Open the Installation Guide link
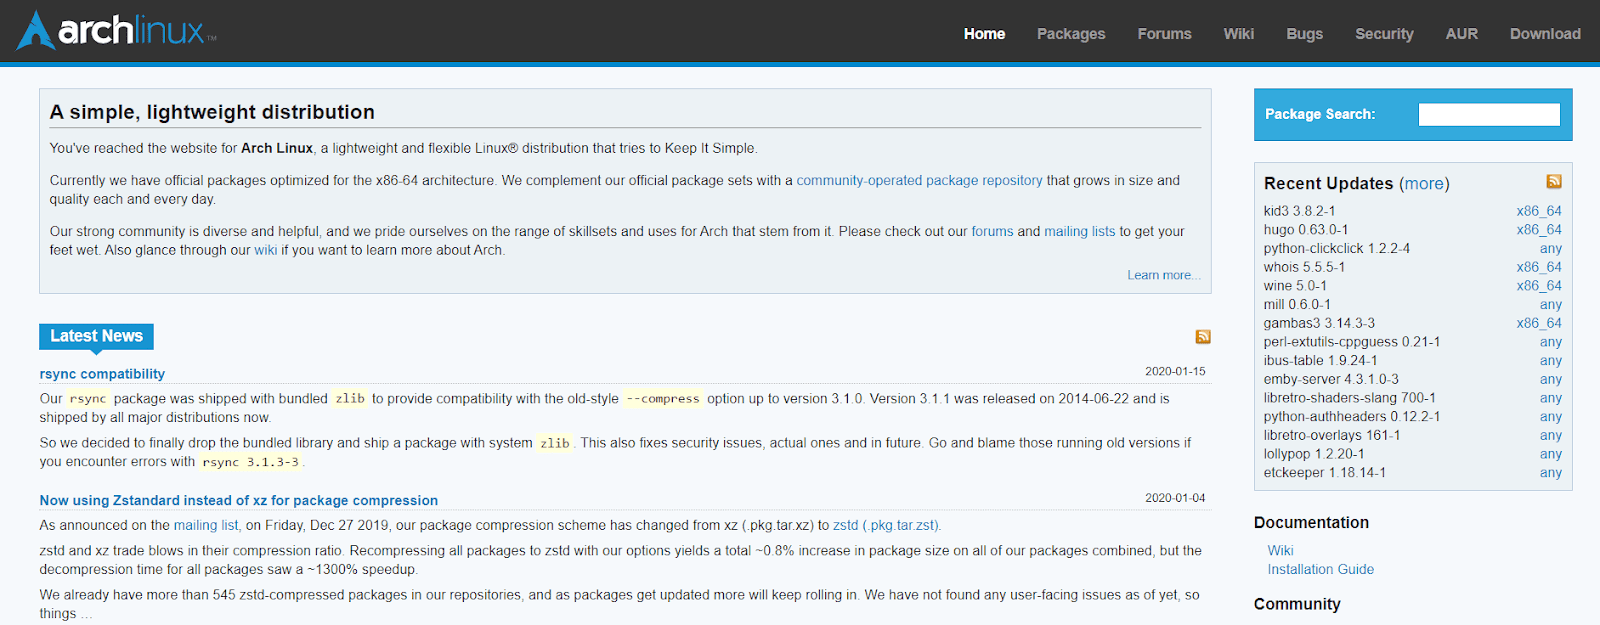This screenshot has height=625, width=1600. 1321,570
